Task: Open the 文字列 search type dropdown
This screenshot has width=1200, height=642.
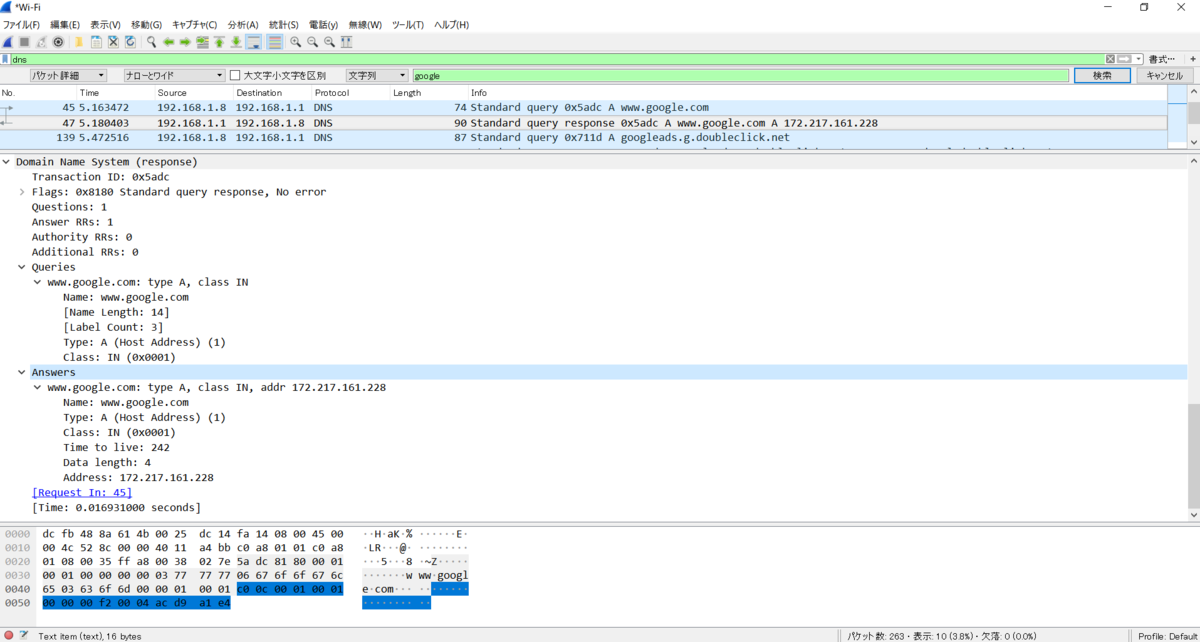Action: (377, 75)
